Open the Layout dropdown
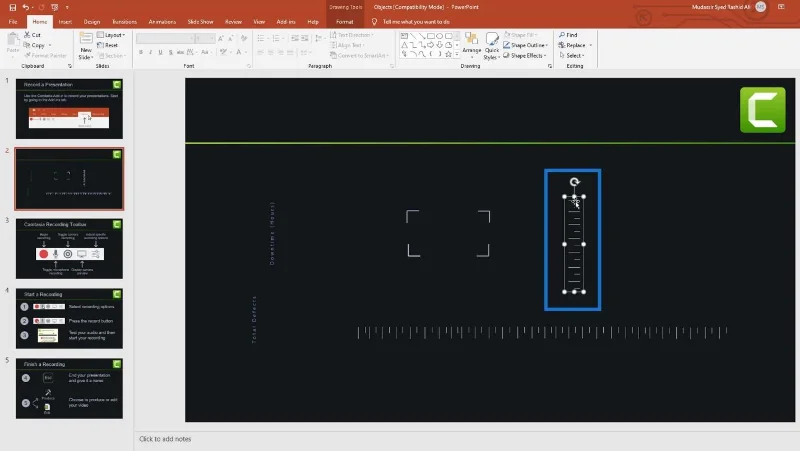 coord(111,35)
